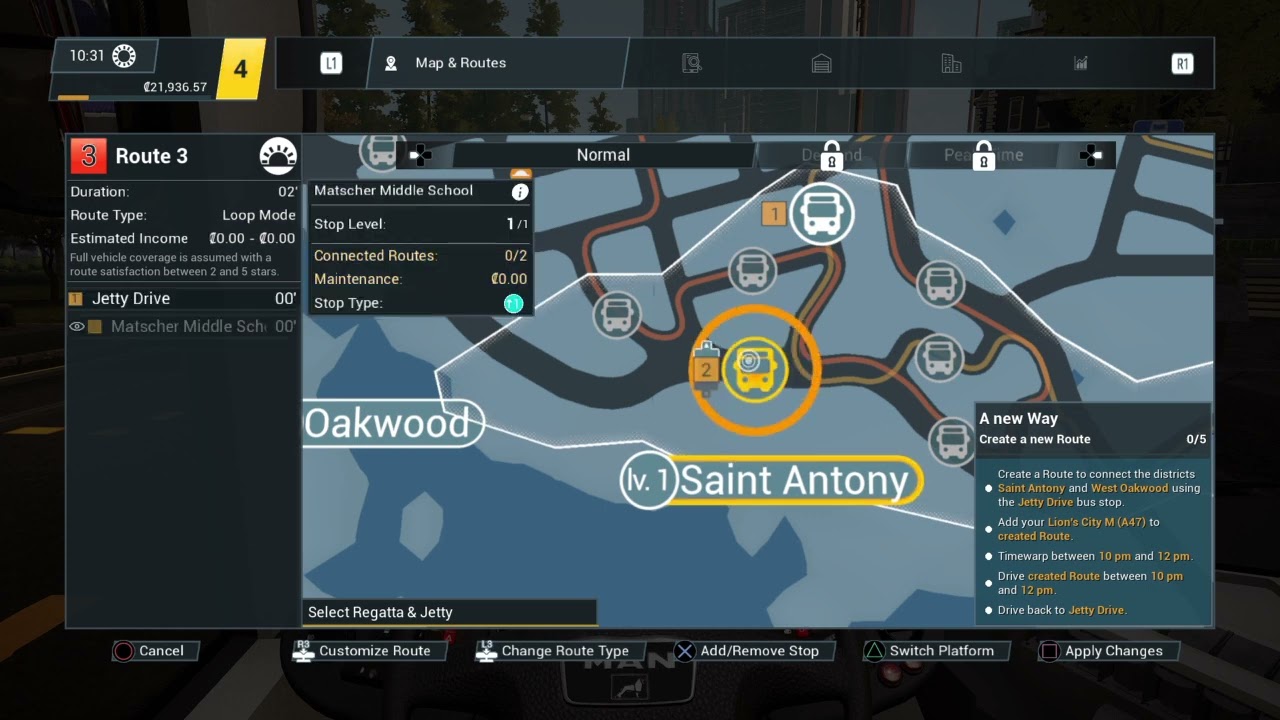Click the R1 next-tab button icon
The height and width of the screenshot is (720, 1280).
coord(1182,63)
